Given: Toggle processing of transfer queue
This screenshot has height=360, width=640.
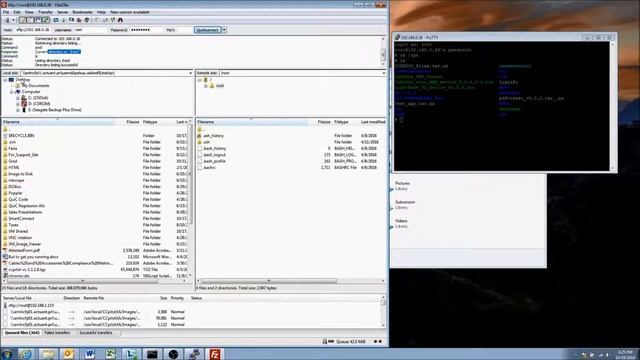Looking at the screenshot, I should 64,20.
